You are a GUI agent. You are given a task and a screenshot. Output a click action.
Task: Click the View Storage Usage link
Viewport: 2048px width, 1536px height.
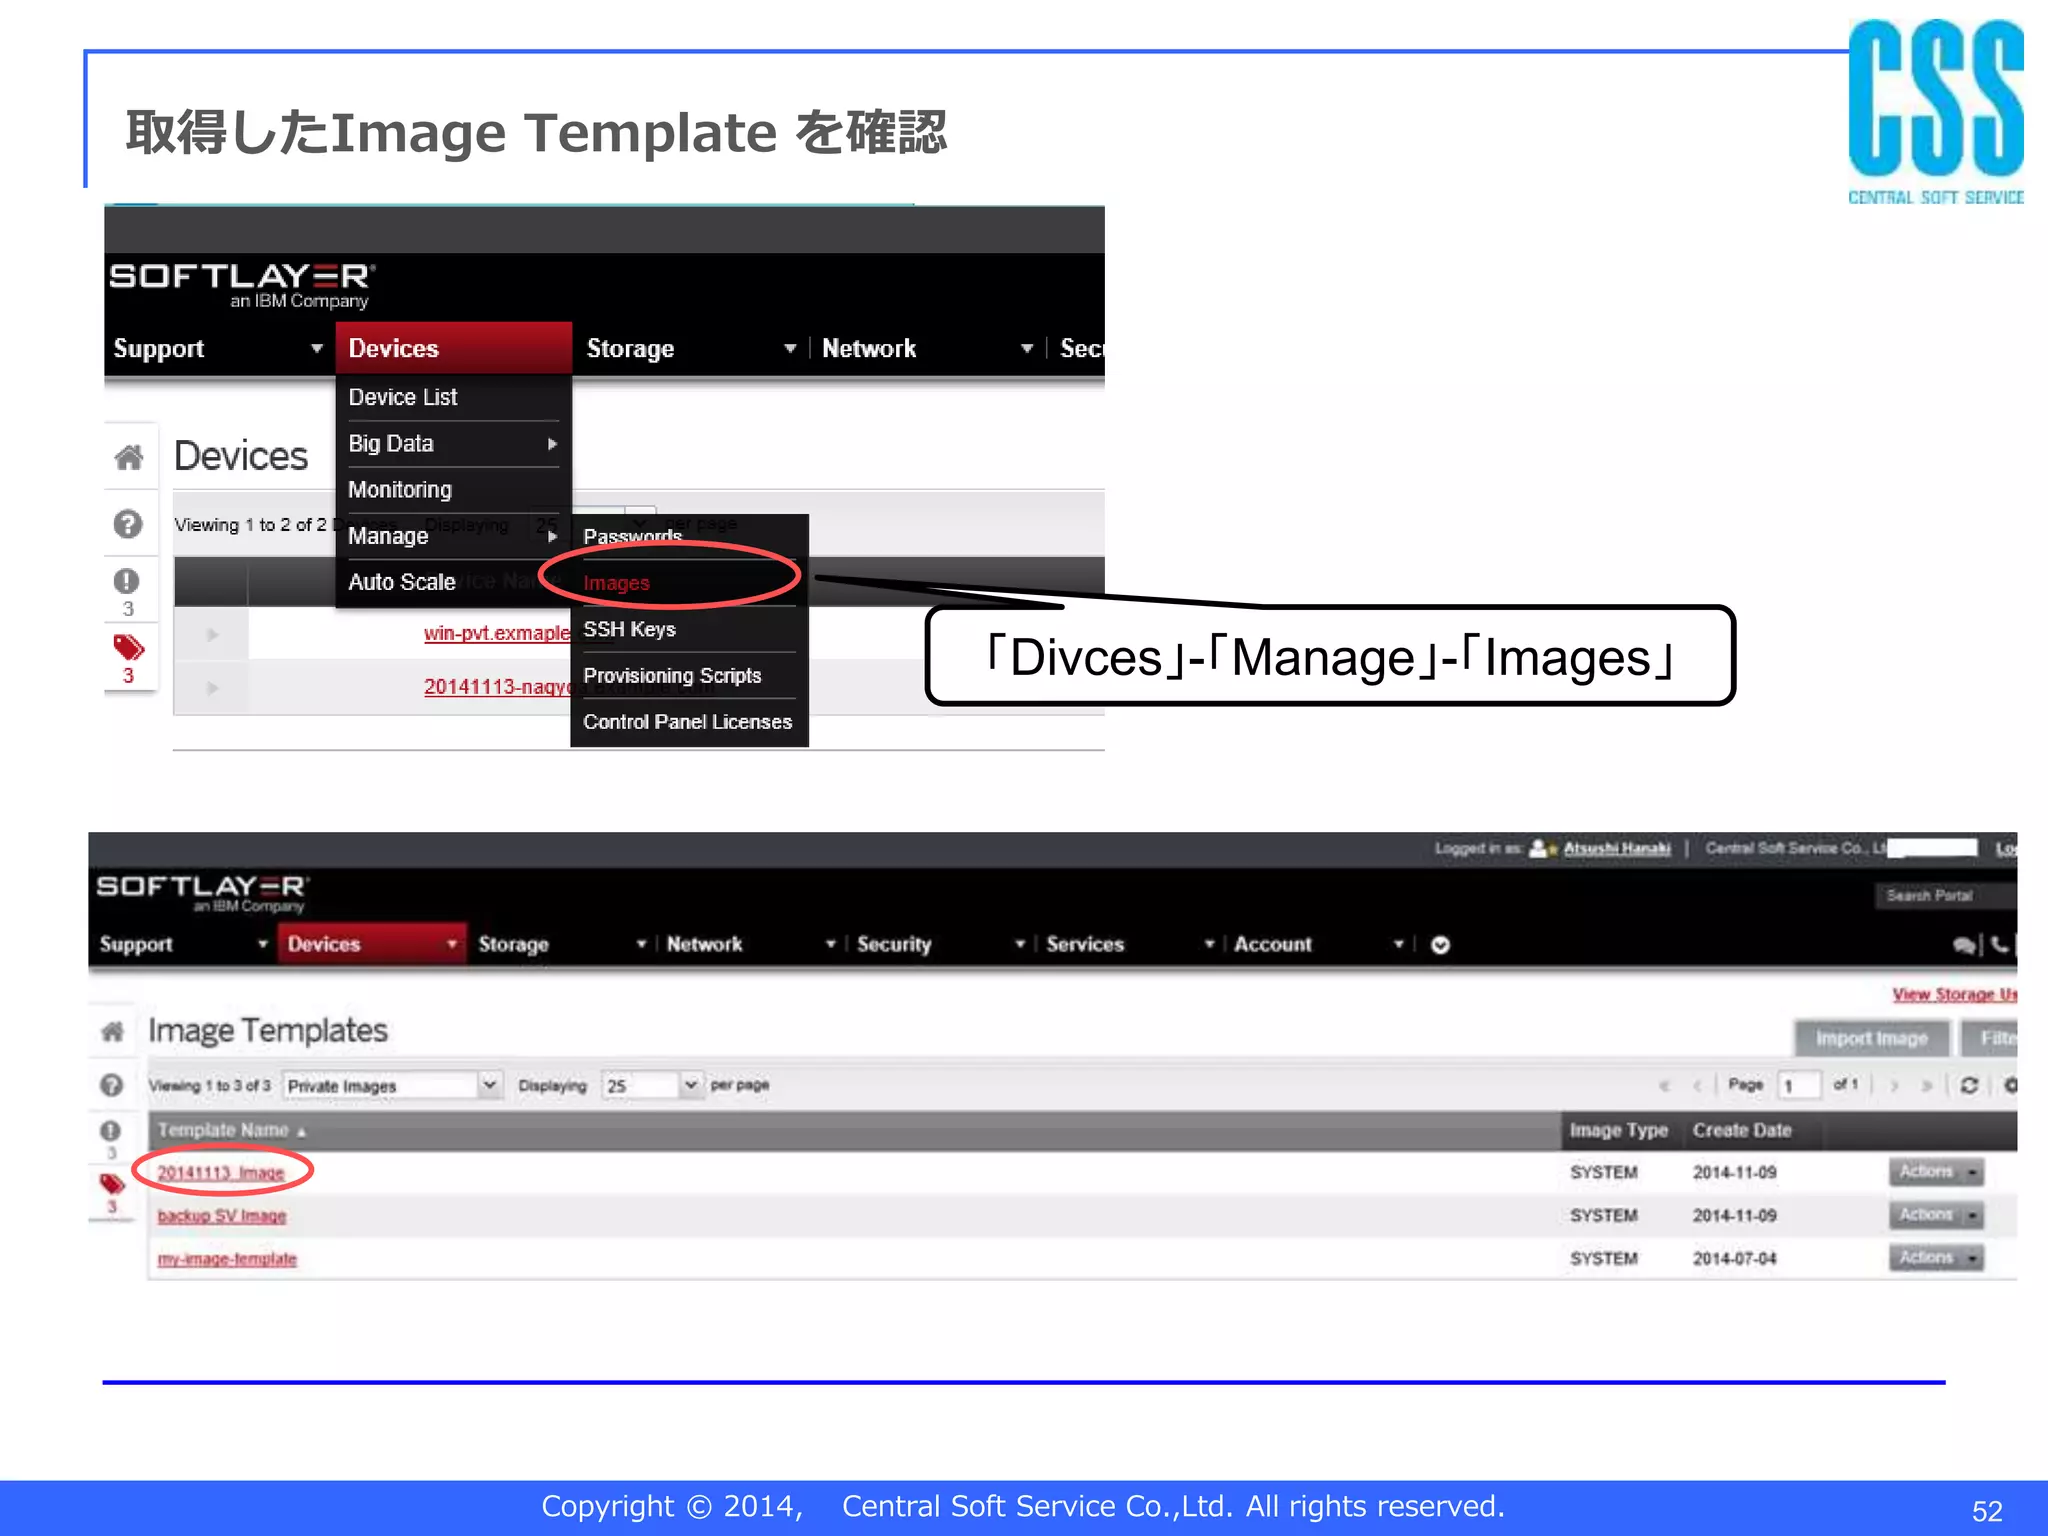[x=1954, y=994]
